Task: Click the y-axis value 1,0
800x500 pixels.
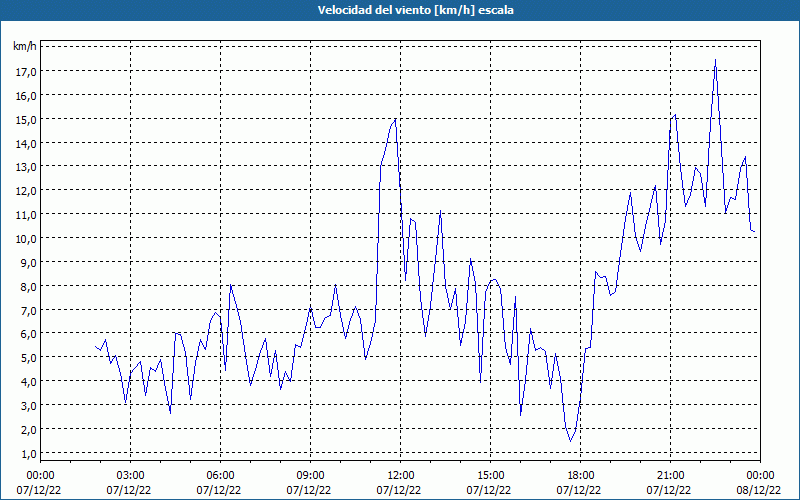Action: (x=29, y=454)
